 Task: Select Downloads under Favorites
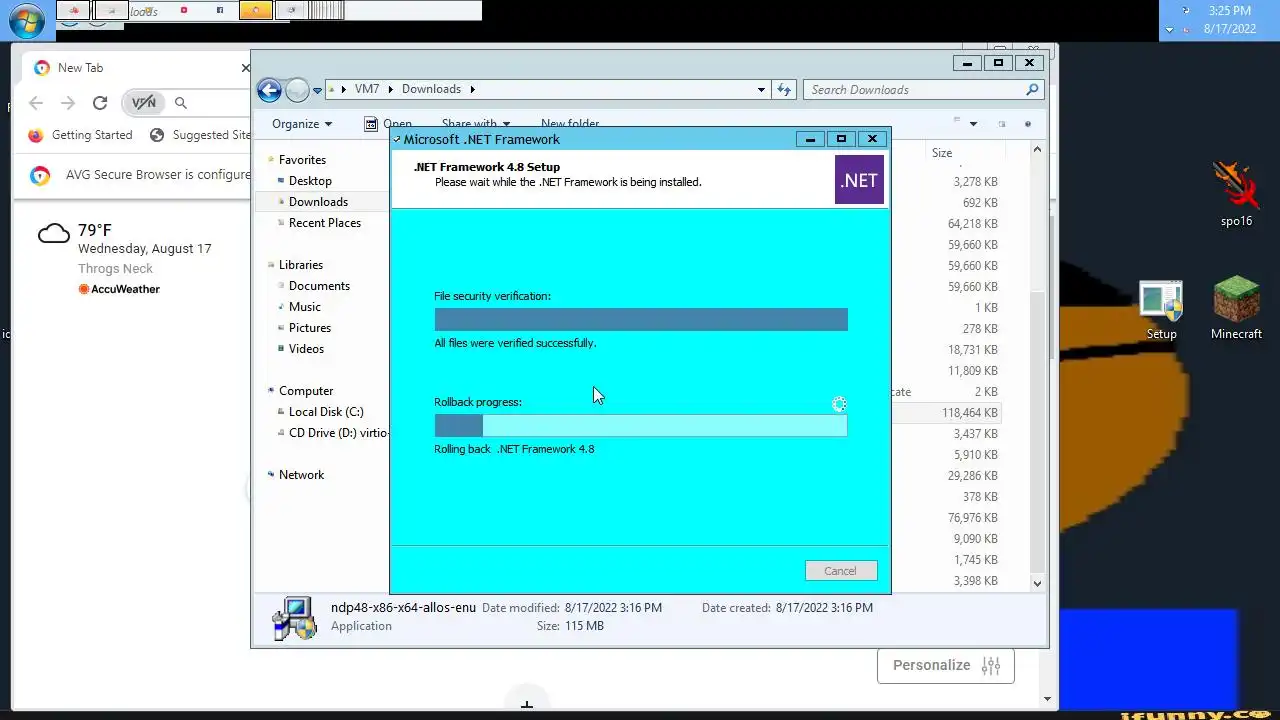(x=318, y=202)
